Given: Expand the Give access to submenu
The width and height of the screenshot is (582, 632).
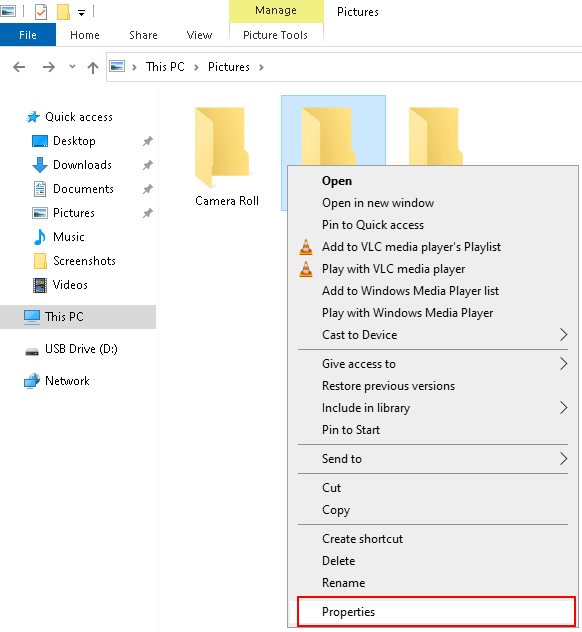Looking at the screenshot, I should tap(433, 364).
